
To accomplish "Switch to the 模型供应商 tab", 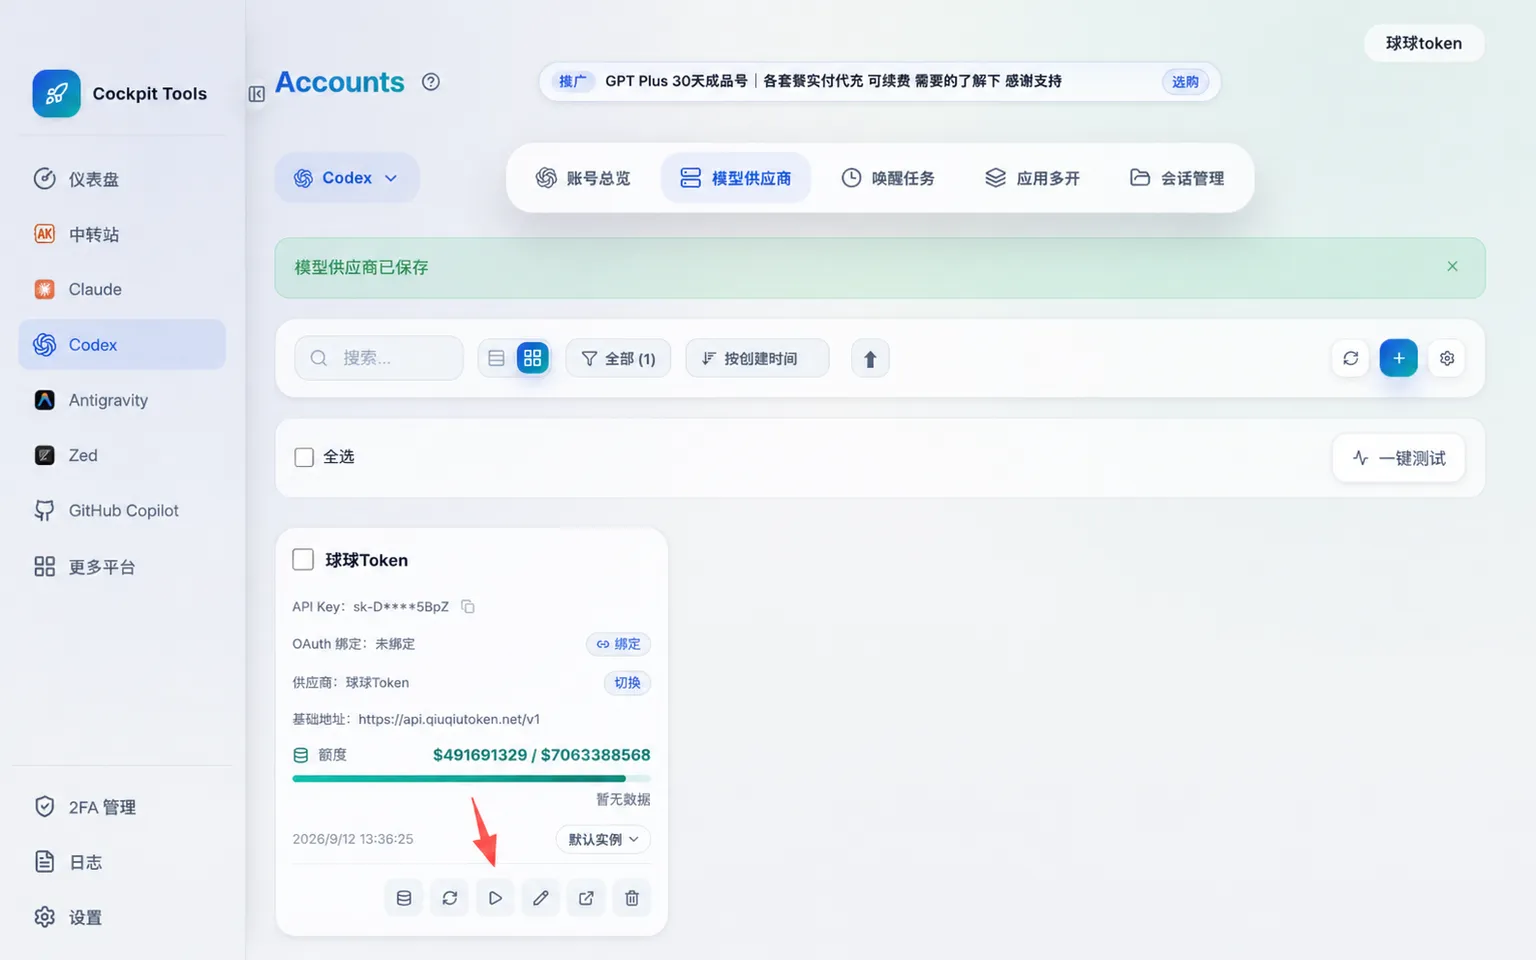I will (x=735, y=178).
